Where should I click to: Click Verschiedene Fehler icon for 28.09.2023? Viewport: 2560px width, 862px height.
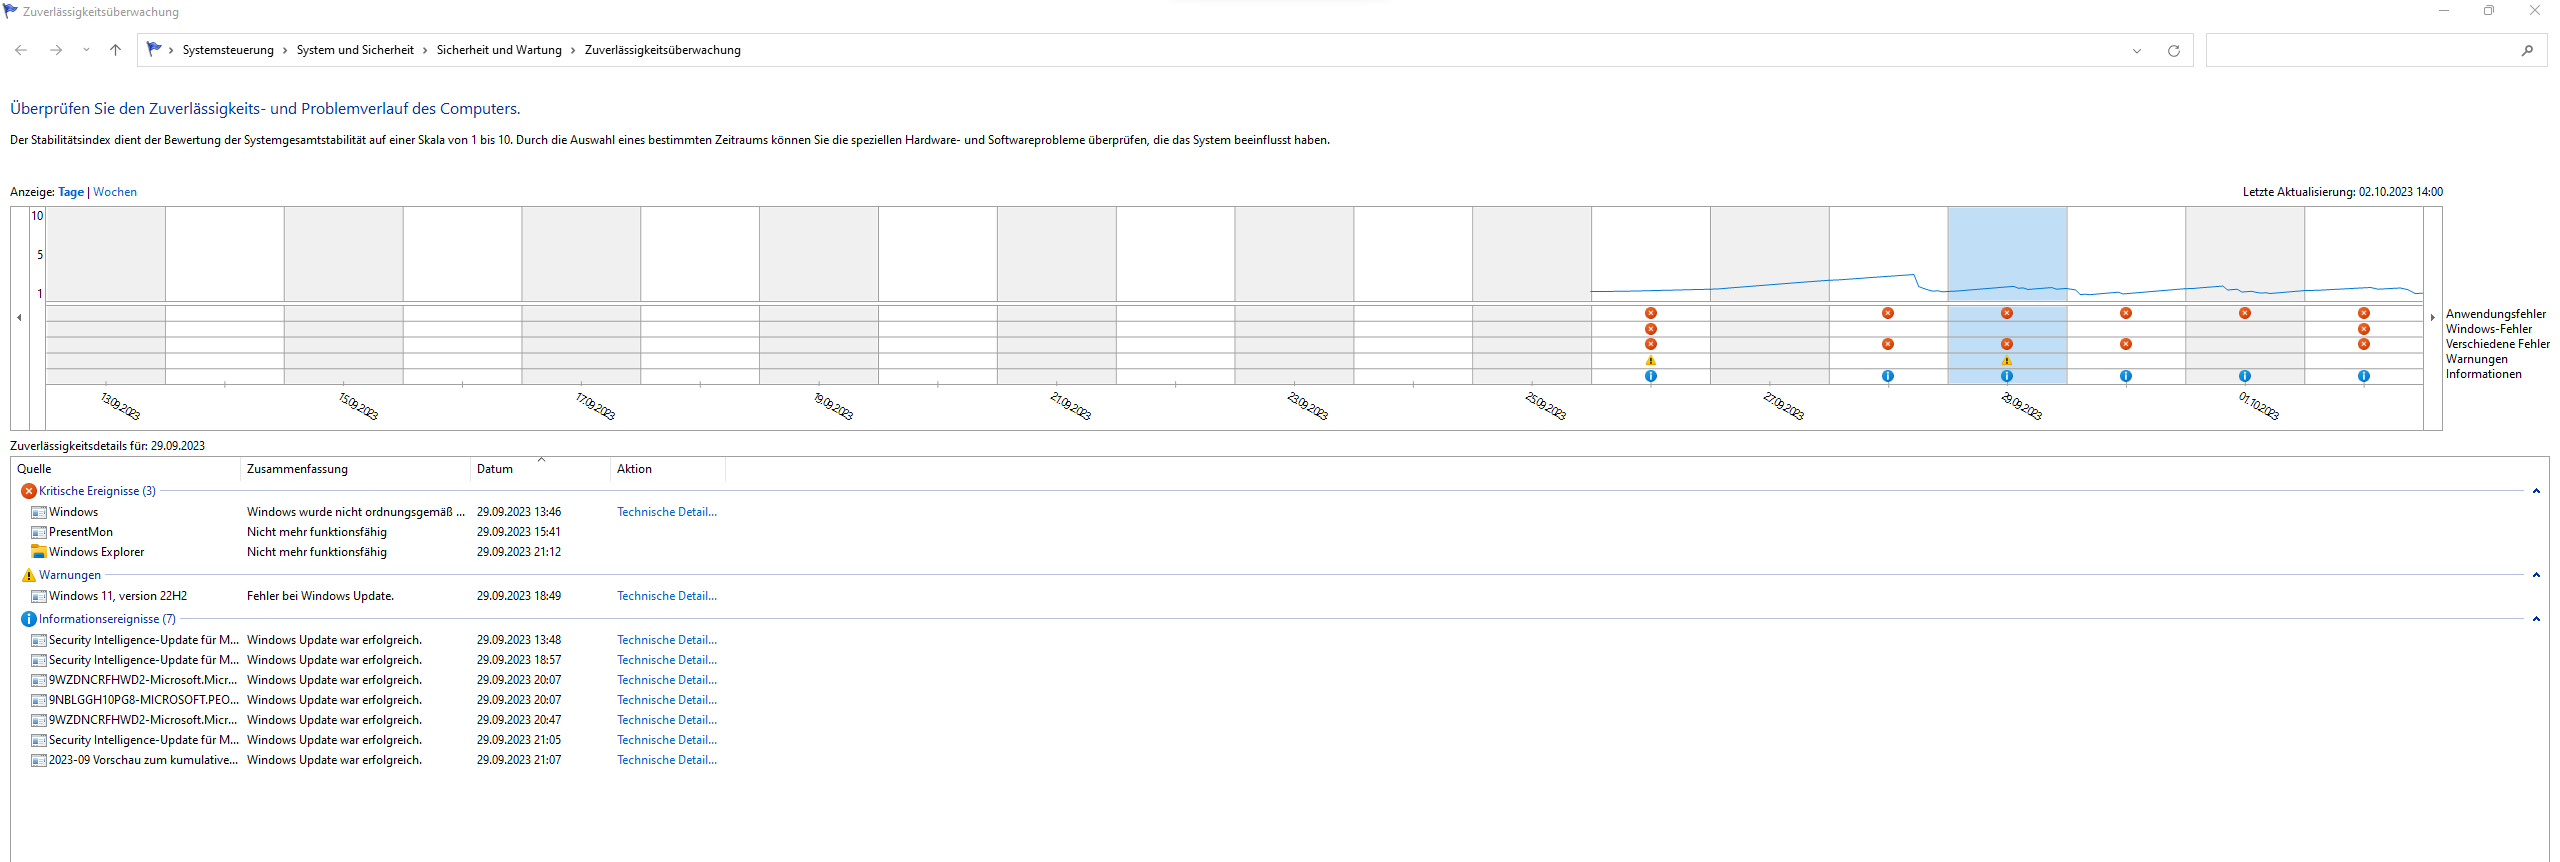tap(1888, 344)
